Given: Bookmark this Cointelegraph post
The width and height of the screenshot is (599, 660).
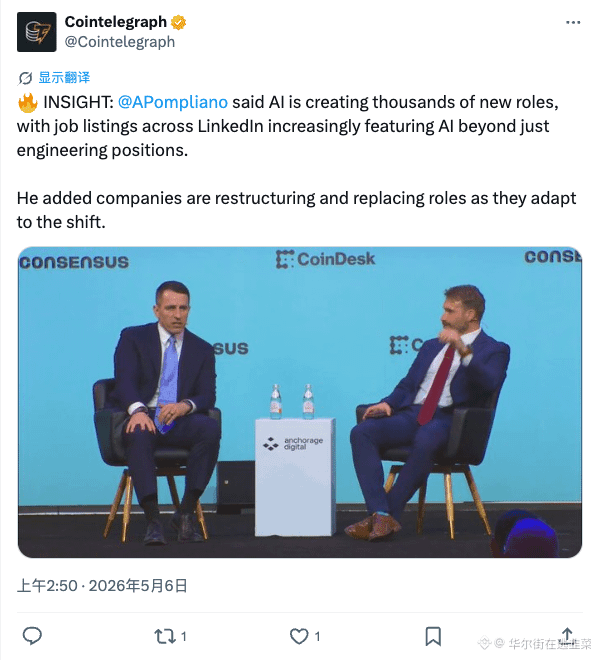Looking at the screenshot, I should point(433,636).
